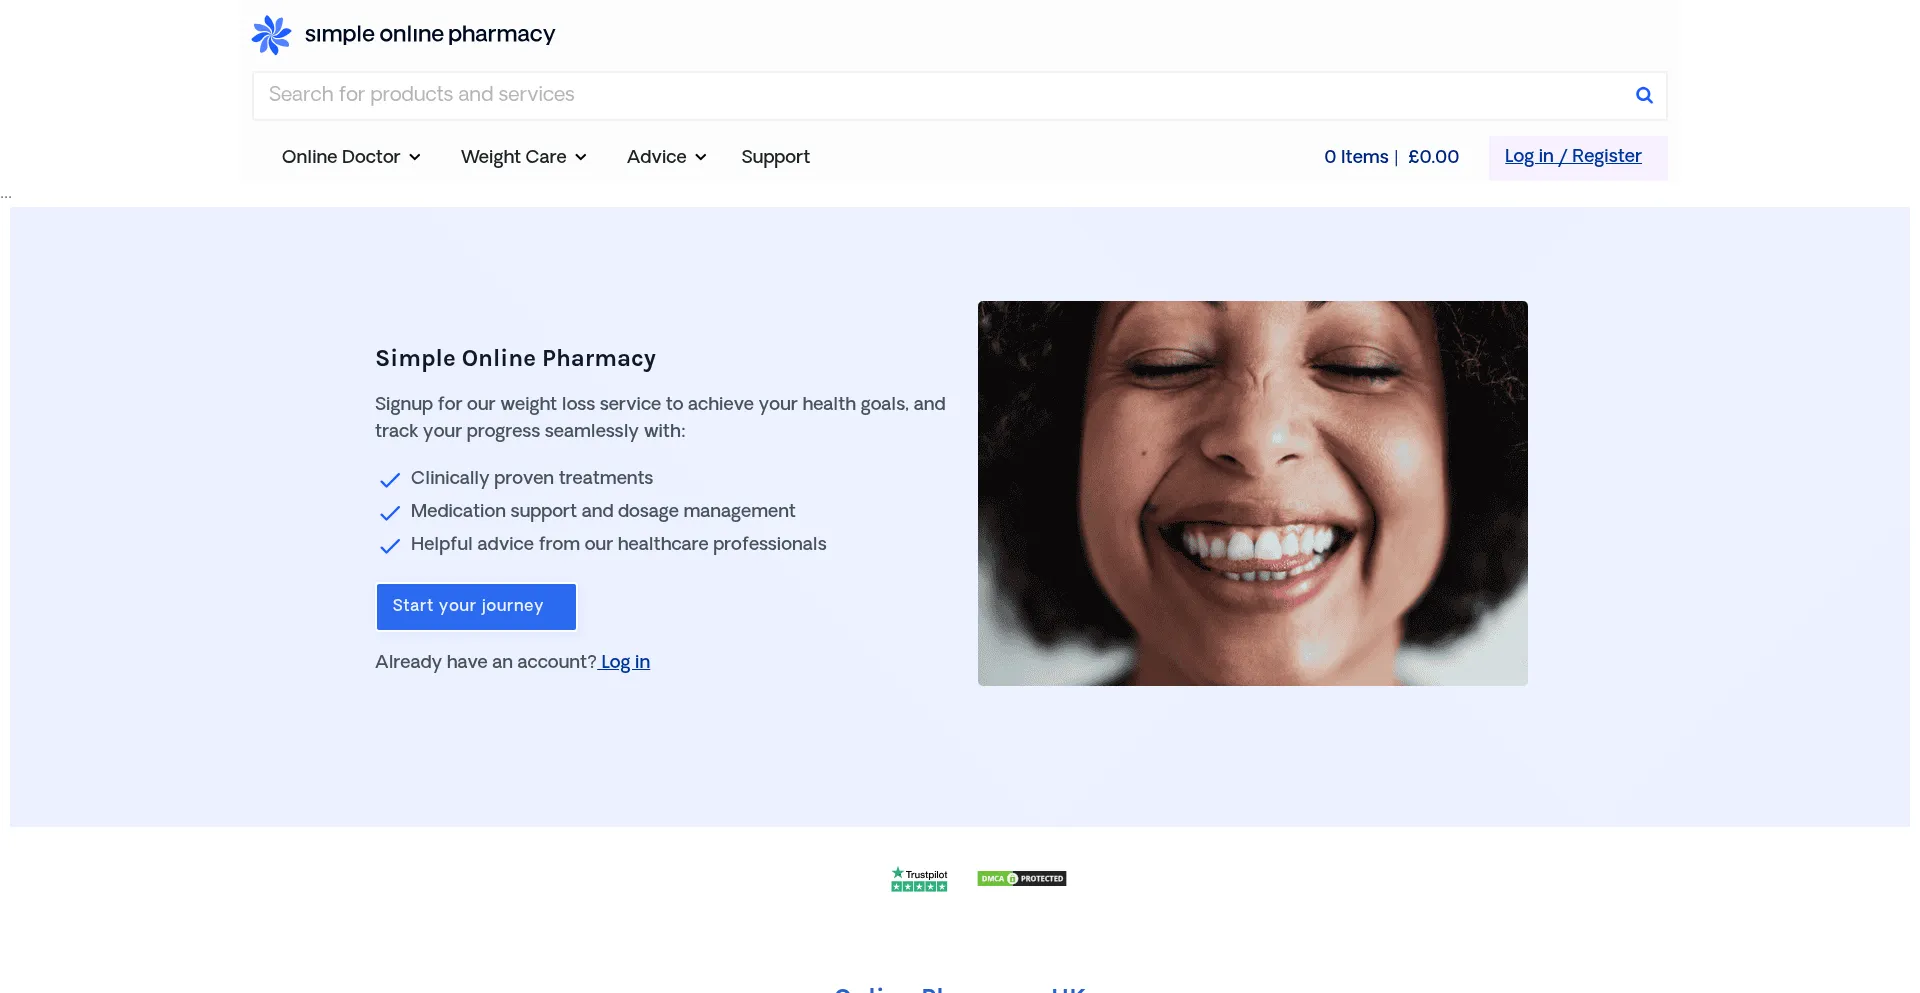The height and width of the screenshot is (993, 1920).
Task: Open the Log in / Register link
Action: (1573, 156)
